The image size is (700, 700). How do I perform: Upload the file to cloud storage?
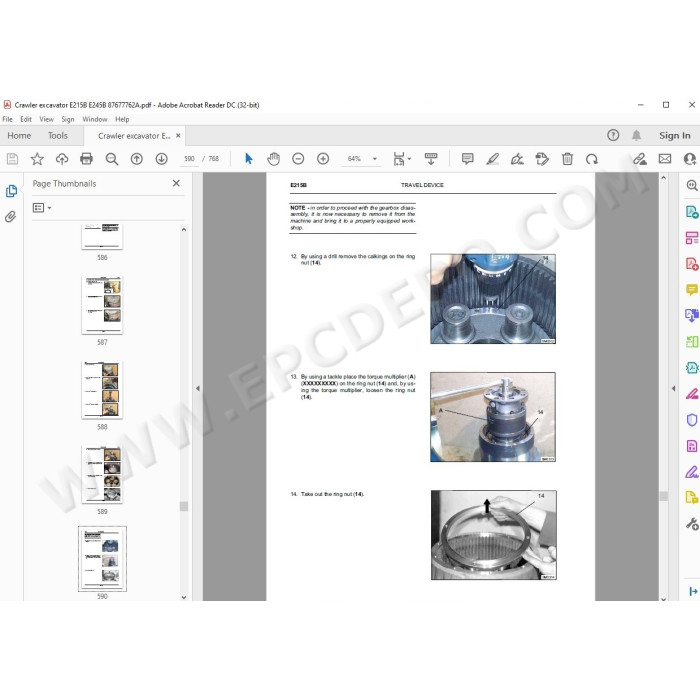click(x=62, y=159)
